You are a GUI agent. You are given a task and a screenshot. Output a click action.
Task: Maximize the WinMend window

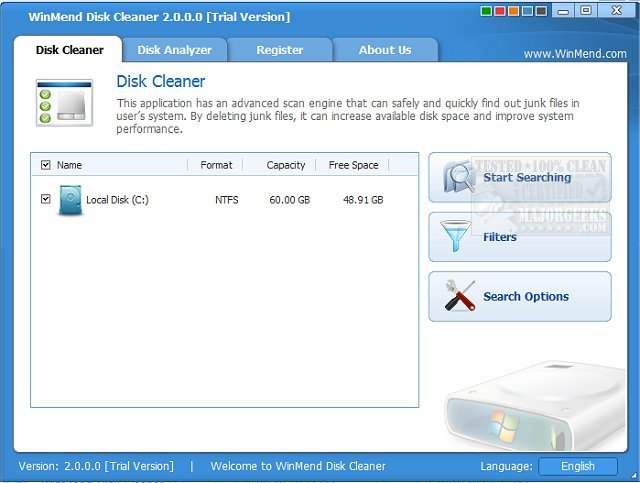click(586, 10)
